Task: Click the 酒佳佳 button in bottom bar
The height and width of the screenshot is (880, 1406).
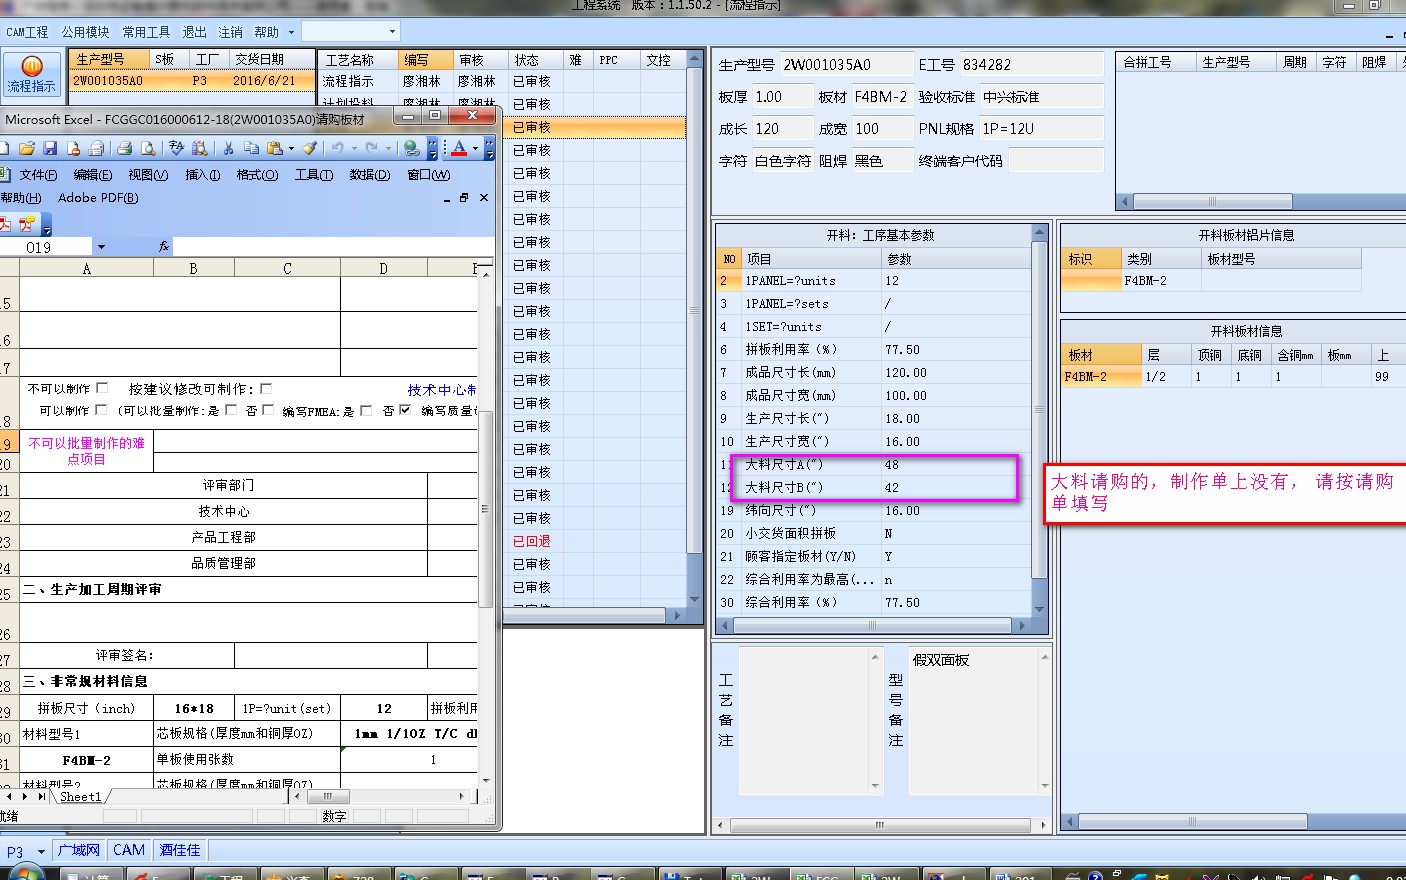Action: pos(180,850)
